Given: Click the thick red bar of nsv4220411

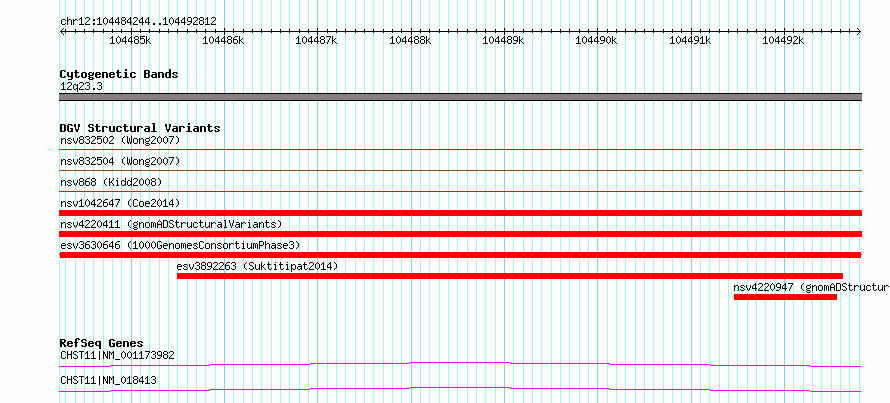Looking at the screenshot, I should click(461, 234).
